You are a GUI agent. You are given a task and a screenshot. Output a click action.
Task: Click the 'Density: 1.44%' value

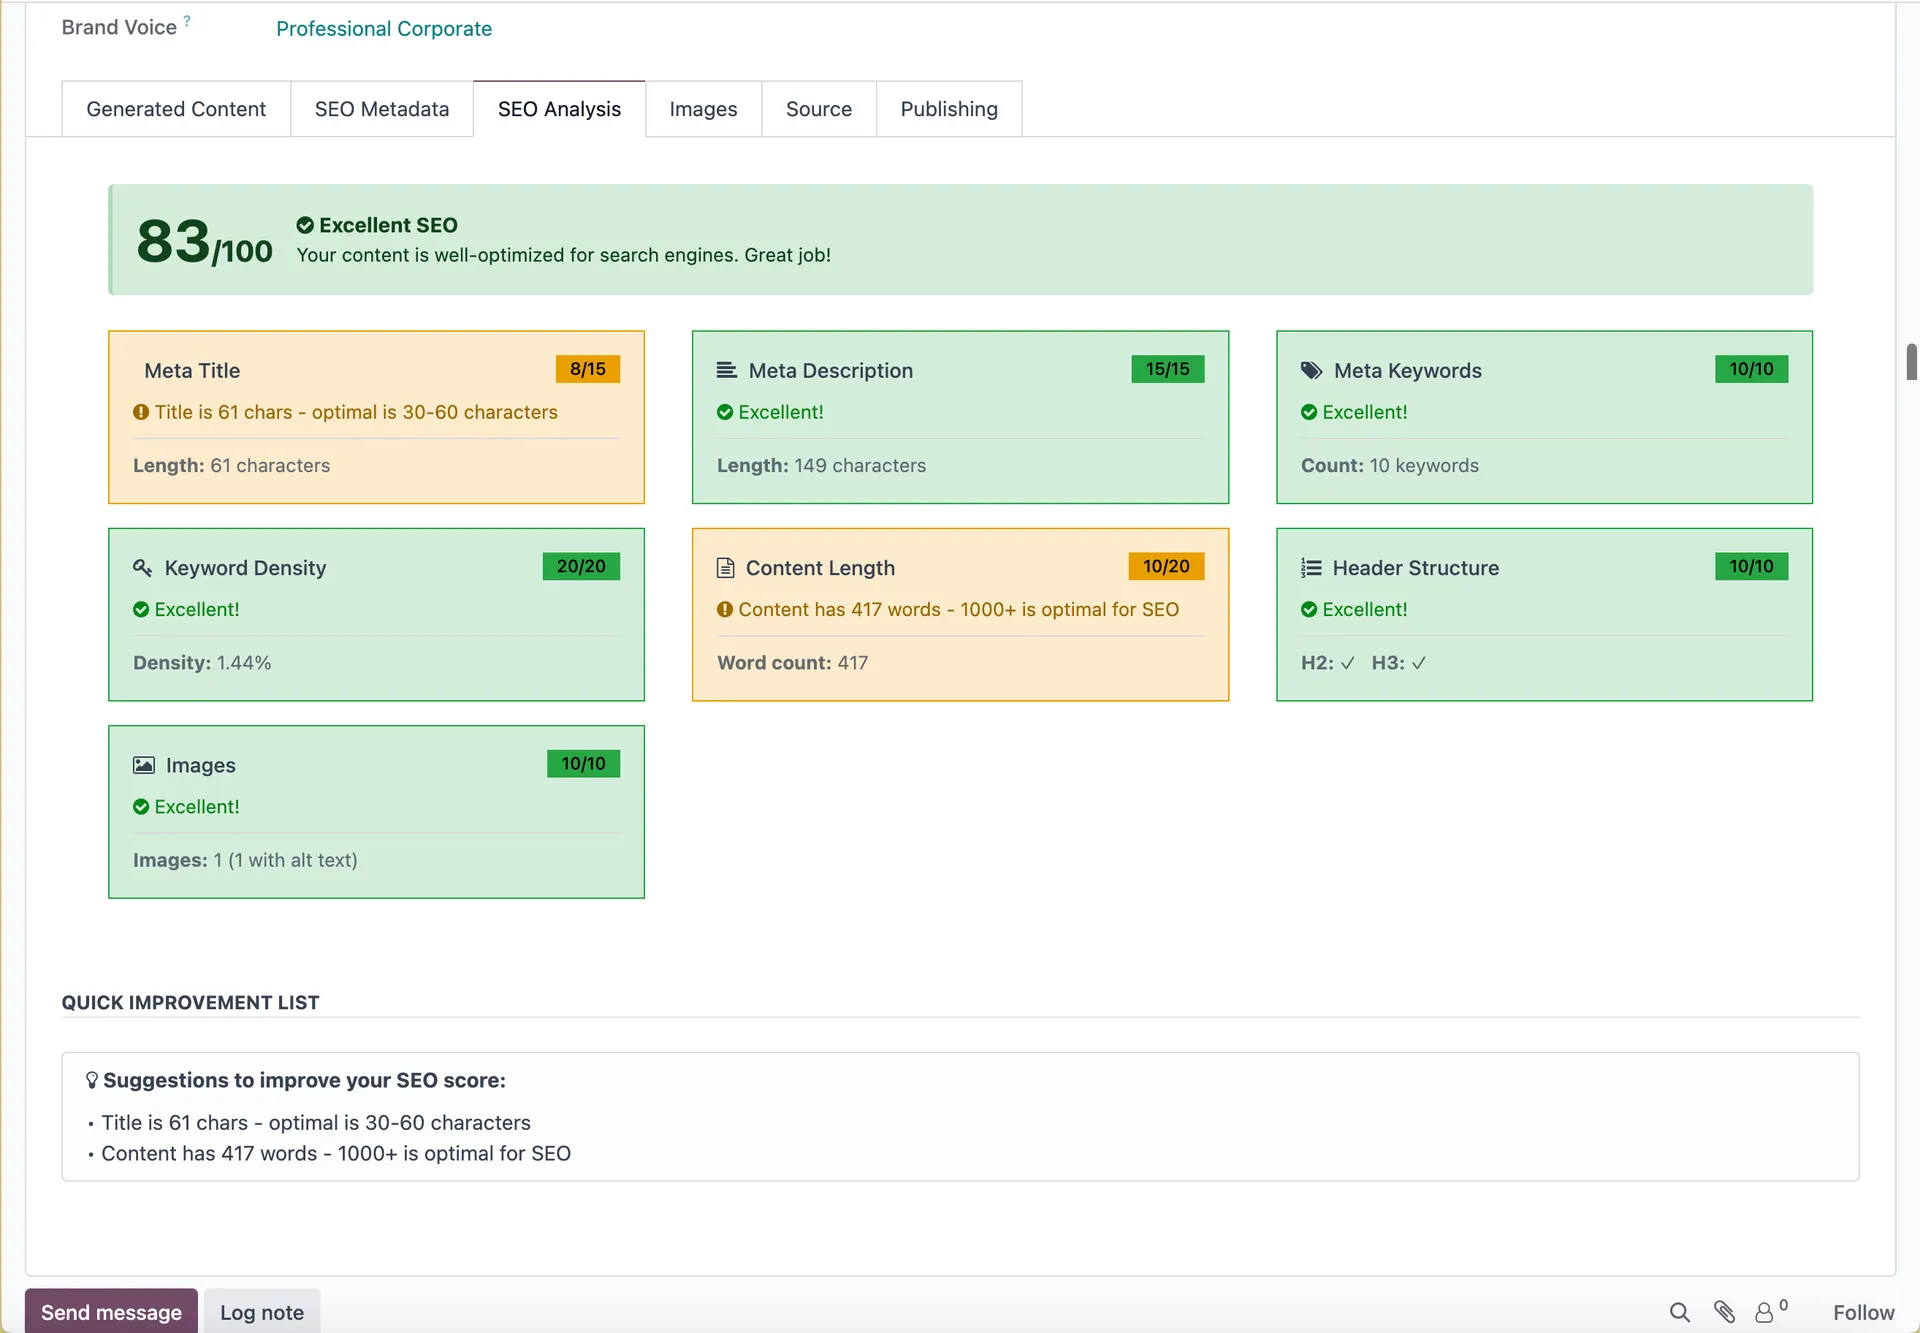202,662
